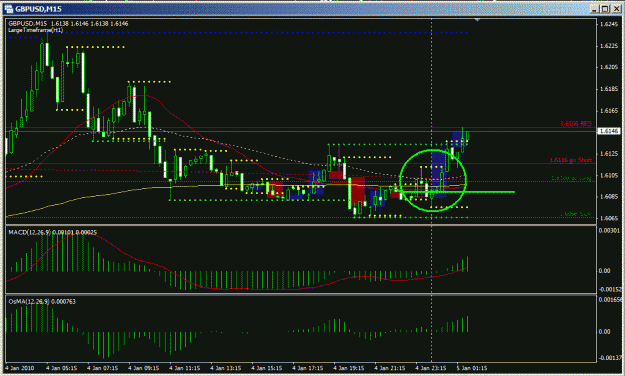Click price scale value 1.6245
The height and width of the screenshot is (376, 625).
point(609,24)
